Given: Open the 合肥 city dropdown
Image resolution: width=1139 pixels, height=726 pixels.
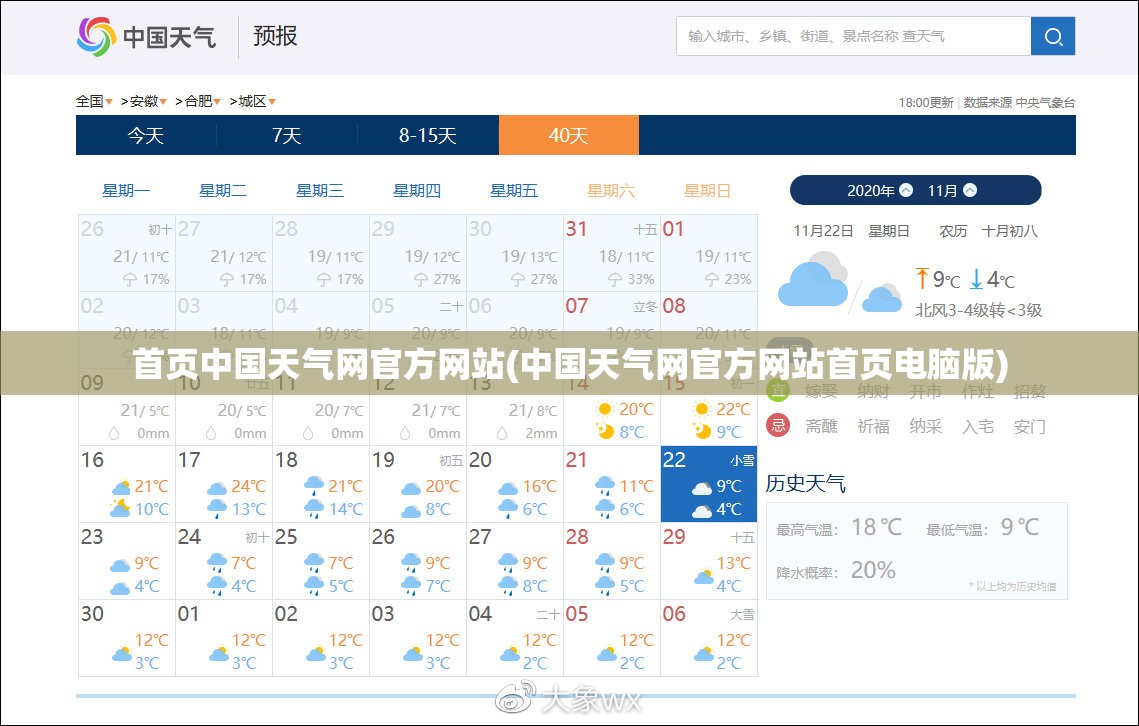Looking at the screenshot, I should coord(203,101).
